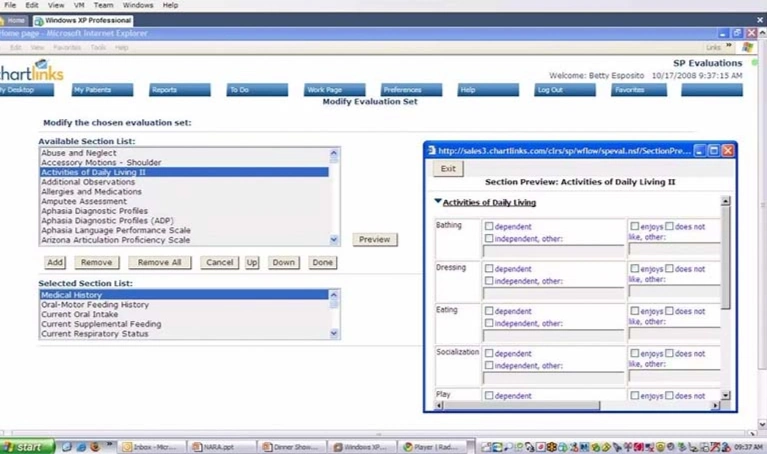Select 'Additional Observations' list item
This screenshot has height=454, width=767.
[184, 182]
